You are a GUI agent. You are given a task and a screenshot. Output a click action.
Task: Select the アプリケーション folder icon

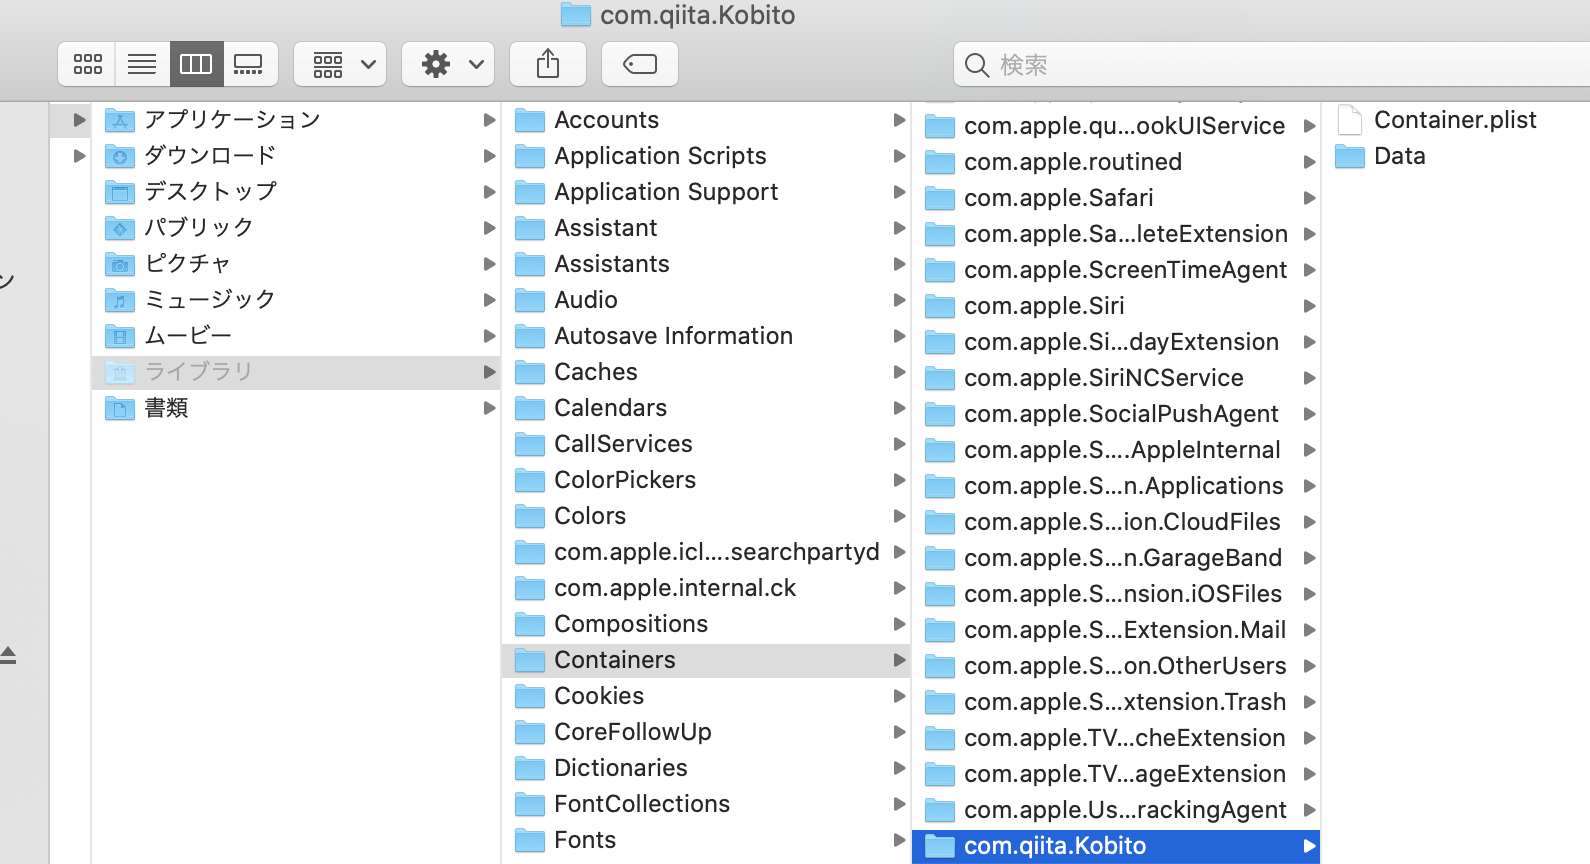pos(120,120)
